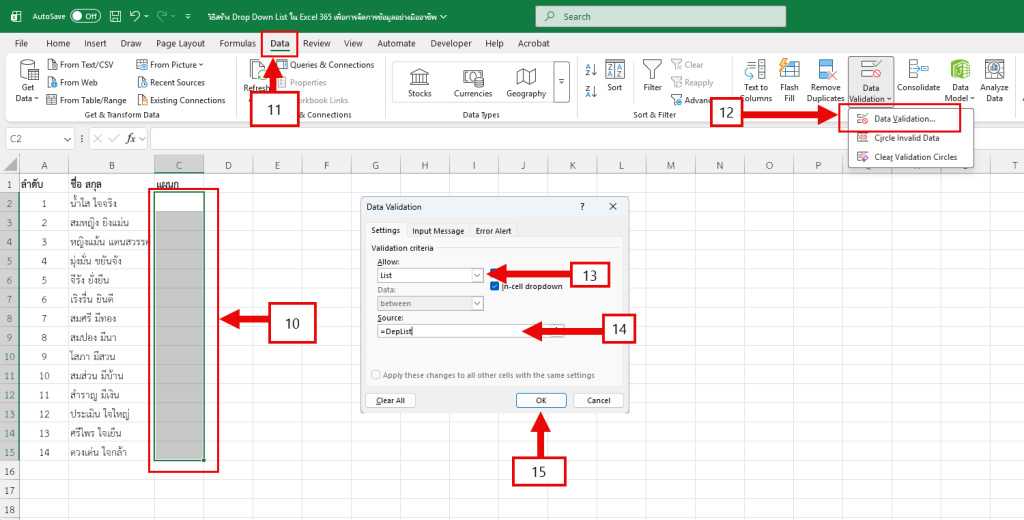Toggle the AutoSave switch
This screenshot has width=1024, height=520.
point(85,16)
